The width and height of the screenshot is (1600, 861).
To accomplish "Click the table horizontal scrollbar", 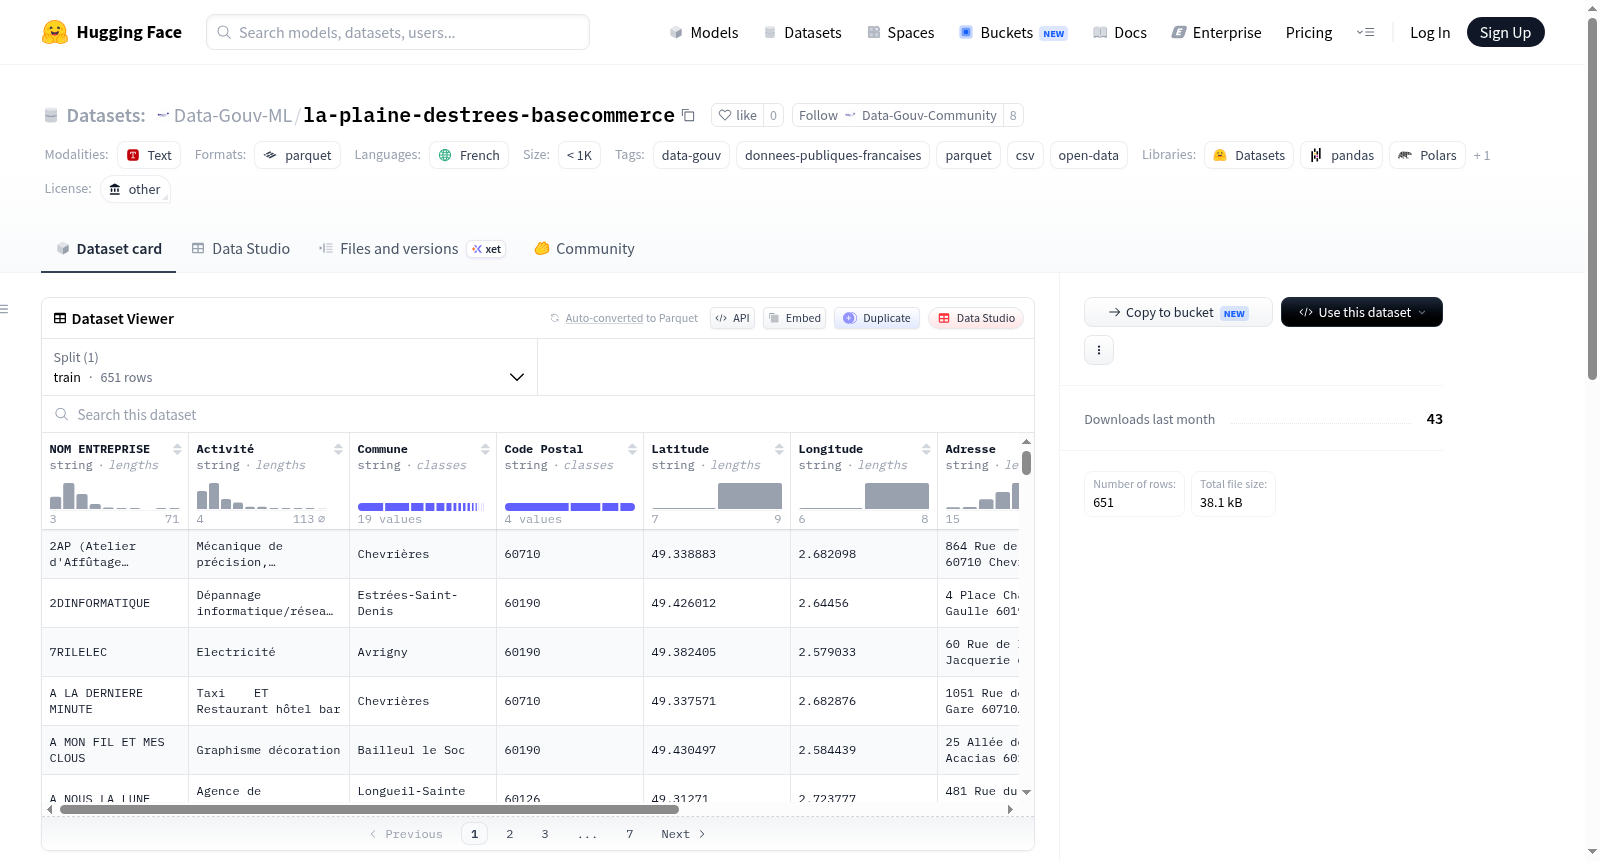I will [x=370, y=809].
